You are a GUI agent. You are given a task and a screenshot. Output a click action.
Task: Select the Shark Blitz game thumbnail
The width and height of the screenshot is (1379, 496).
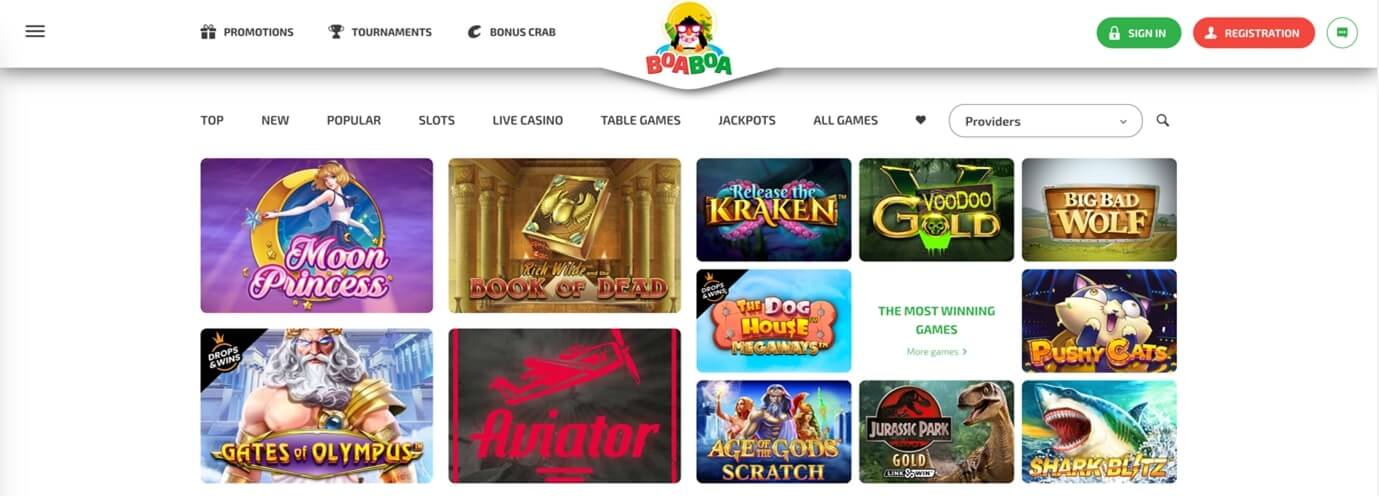point(1099,432)
